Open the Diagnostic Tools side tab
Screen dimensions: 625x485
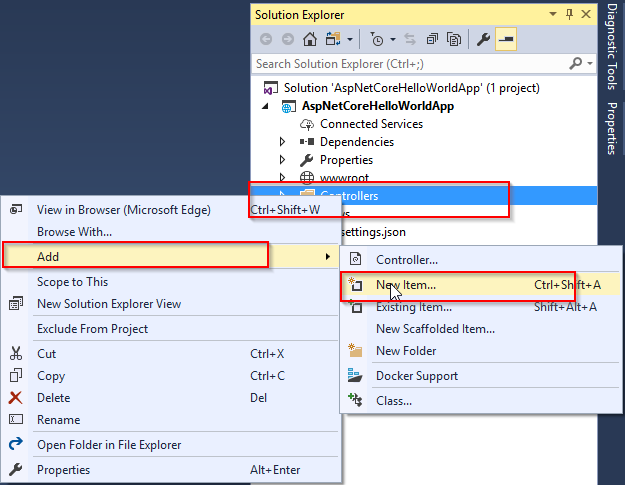612,47
